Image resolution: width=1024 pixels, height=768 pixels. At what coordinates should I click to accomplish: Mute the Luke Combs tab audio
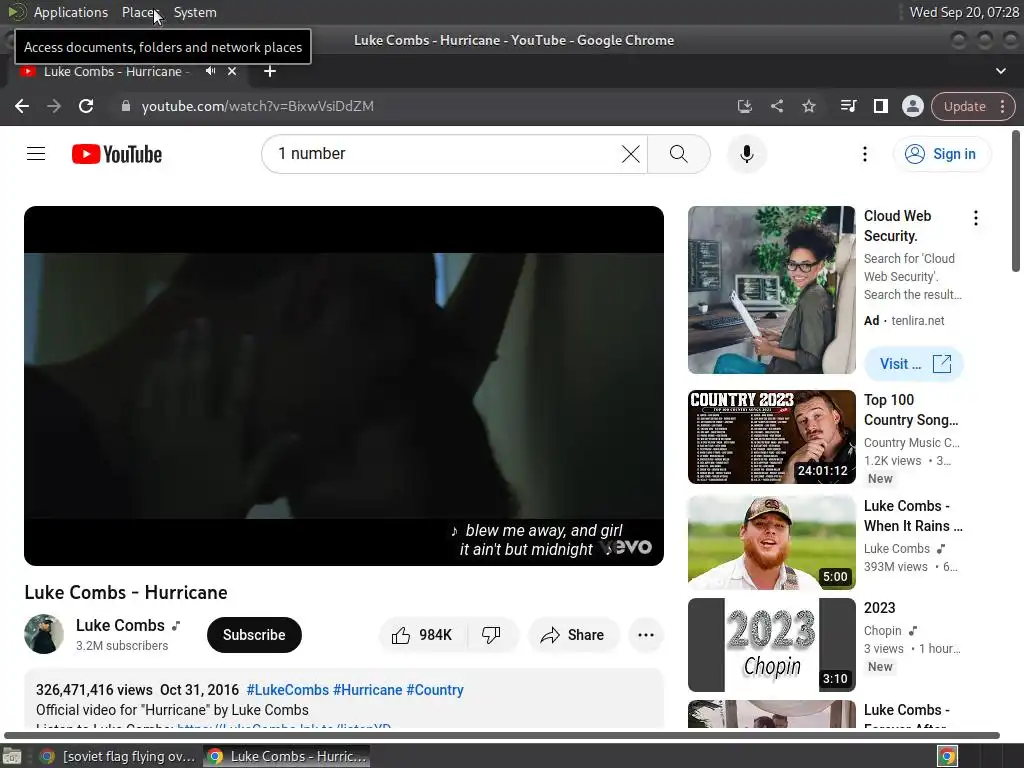tap(210, 71)
